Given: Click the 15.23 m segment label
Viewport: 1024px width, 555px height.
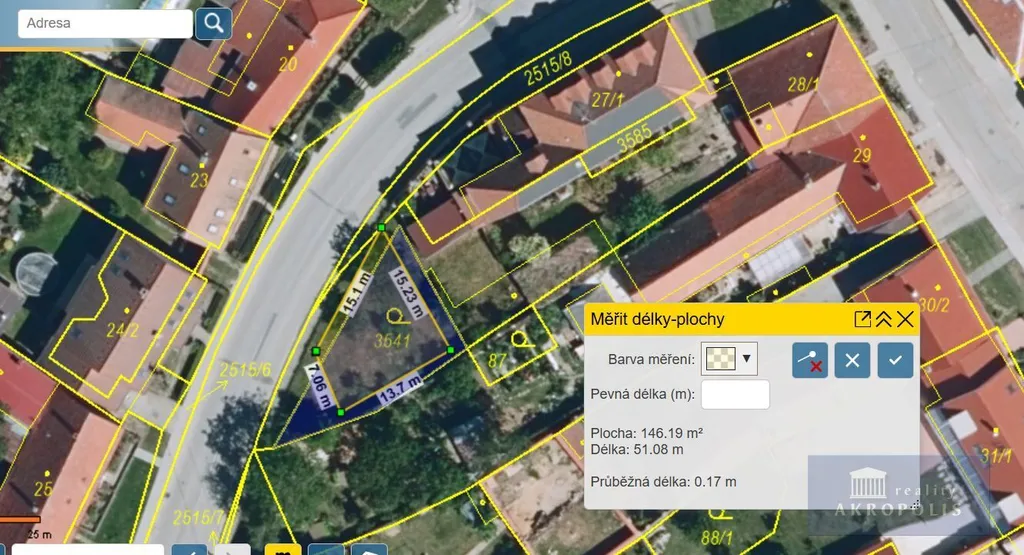Looking at the screenshot, I should tap(411, 290).
